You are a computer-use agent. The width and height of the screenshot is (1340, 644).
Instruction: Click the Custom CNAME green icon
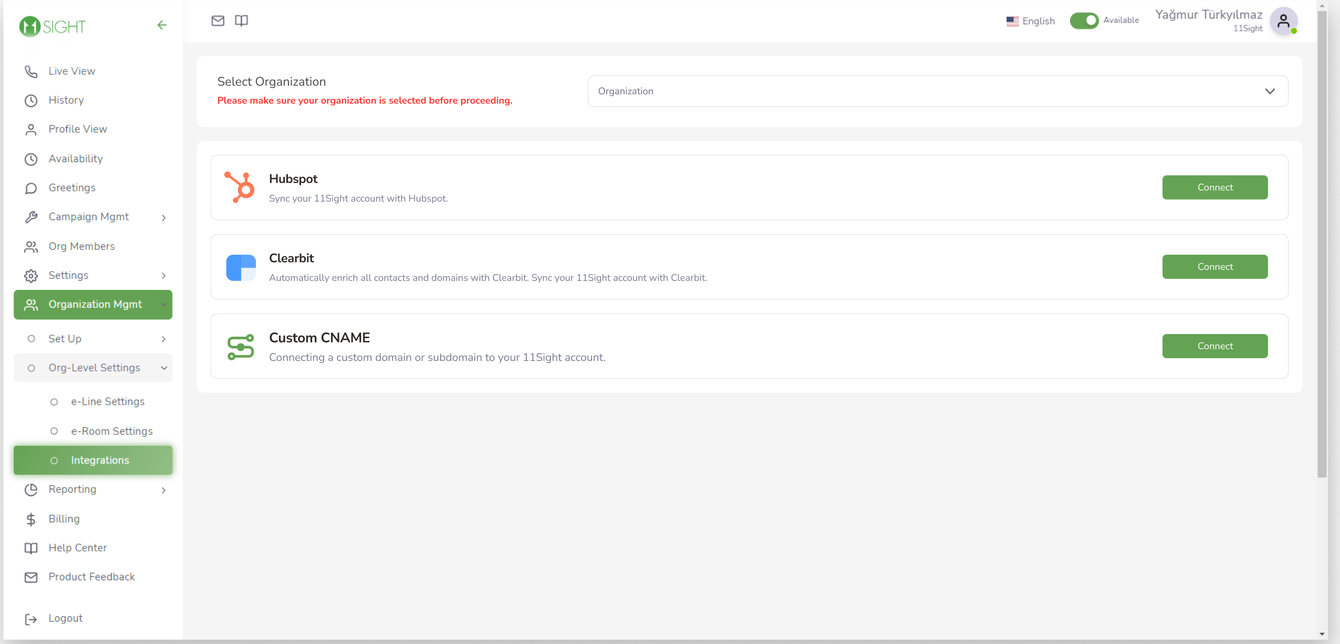pos(241,347)
